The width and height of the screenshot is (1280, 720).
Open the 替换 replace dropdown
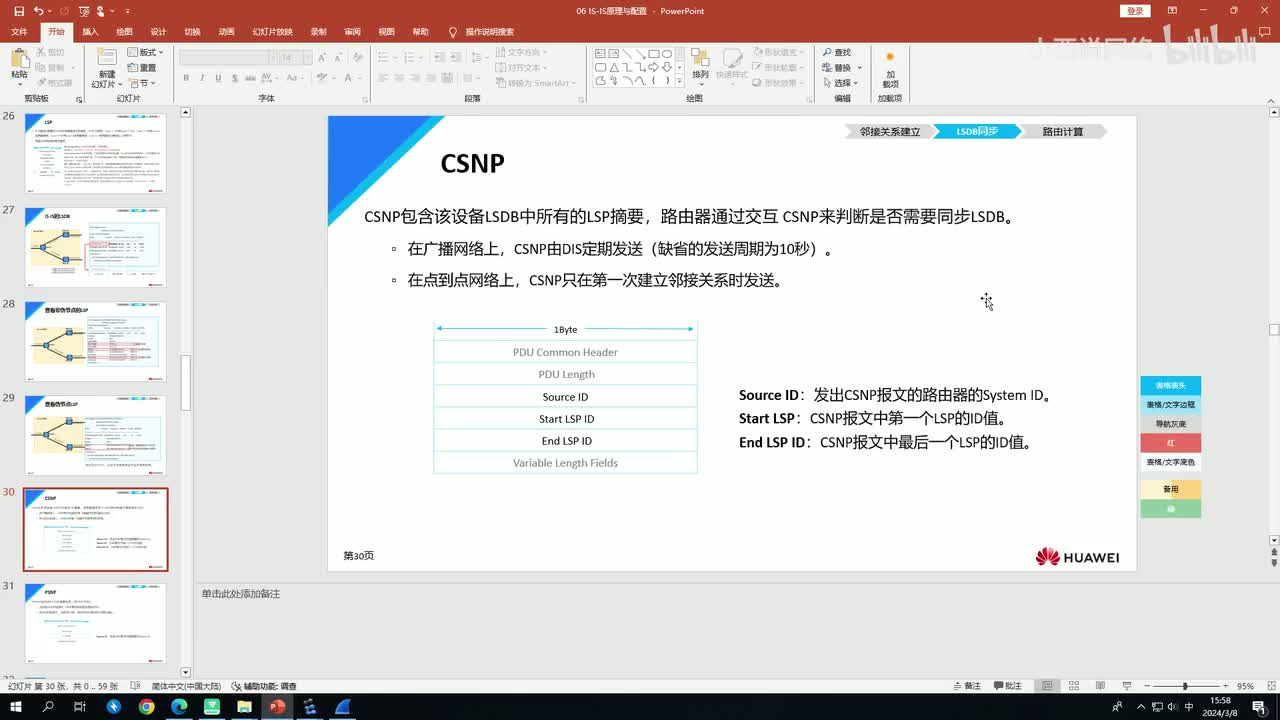[840, 68]
